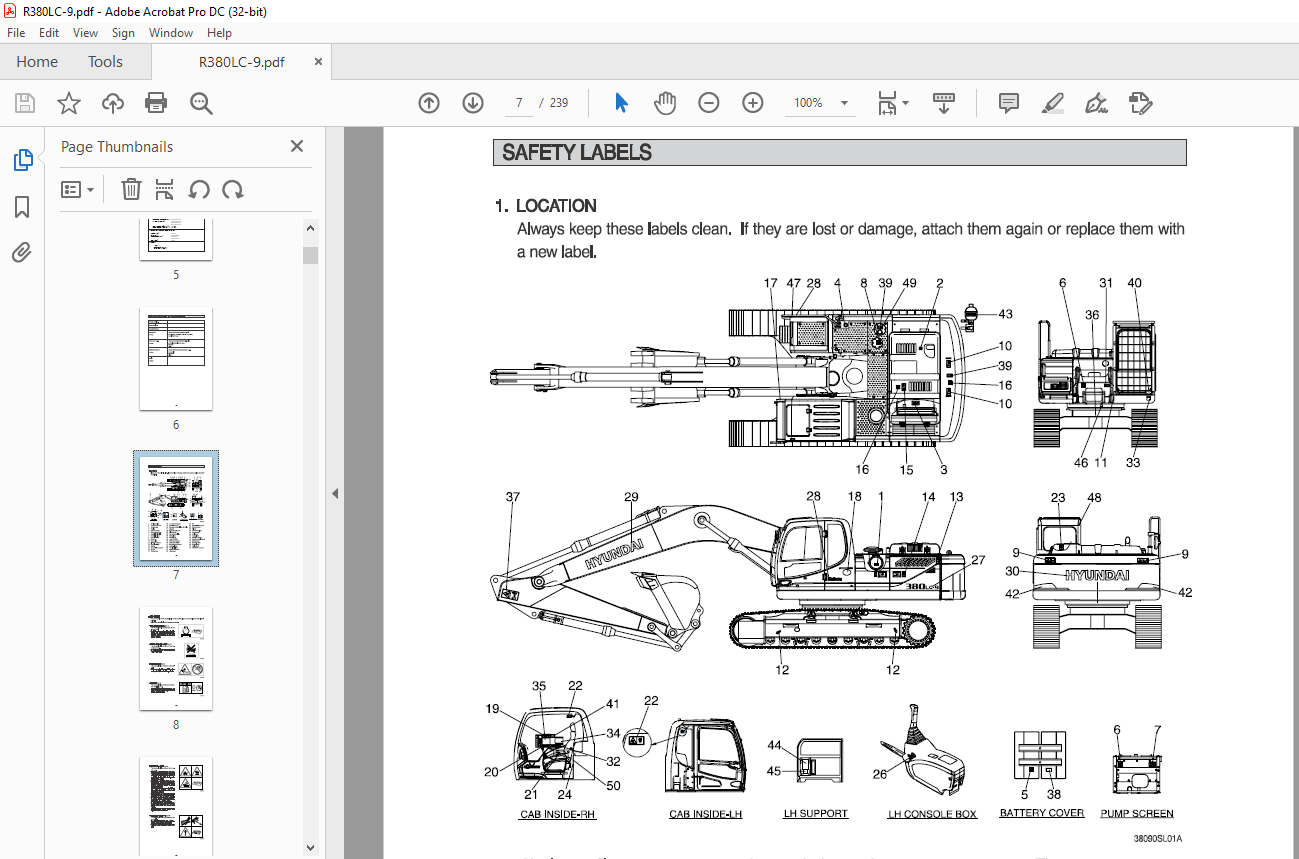The image size is (1299, 859).
Task: Click the thumbnails panel scroll down arrow
Action: [310, 848]
